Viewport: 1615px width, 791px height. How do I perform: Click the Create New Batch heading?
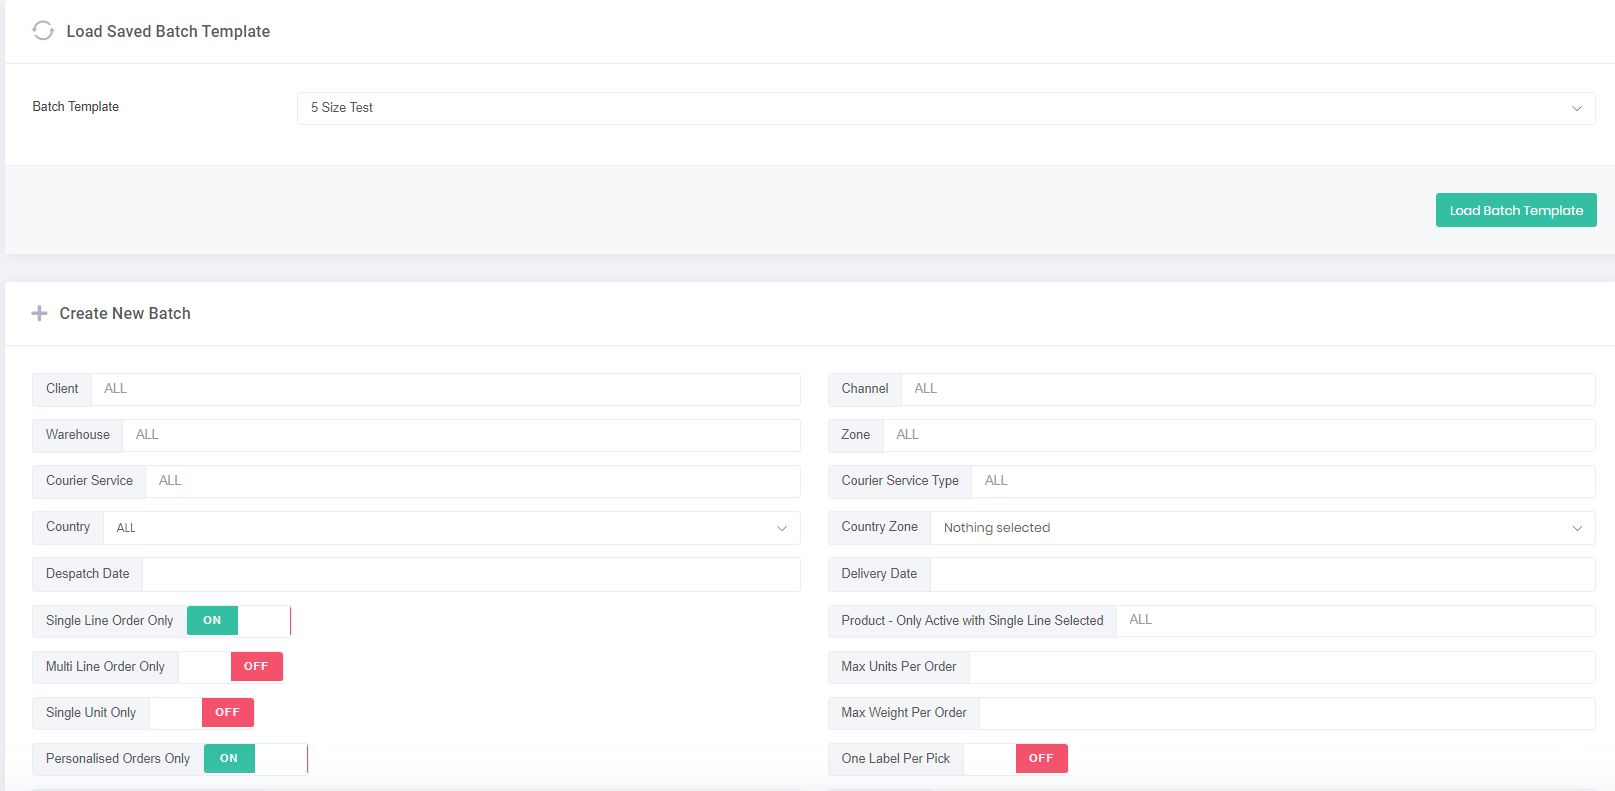[125, 313]
